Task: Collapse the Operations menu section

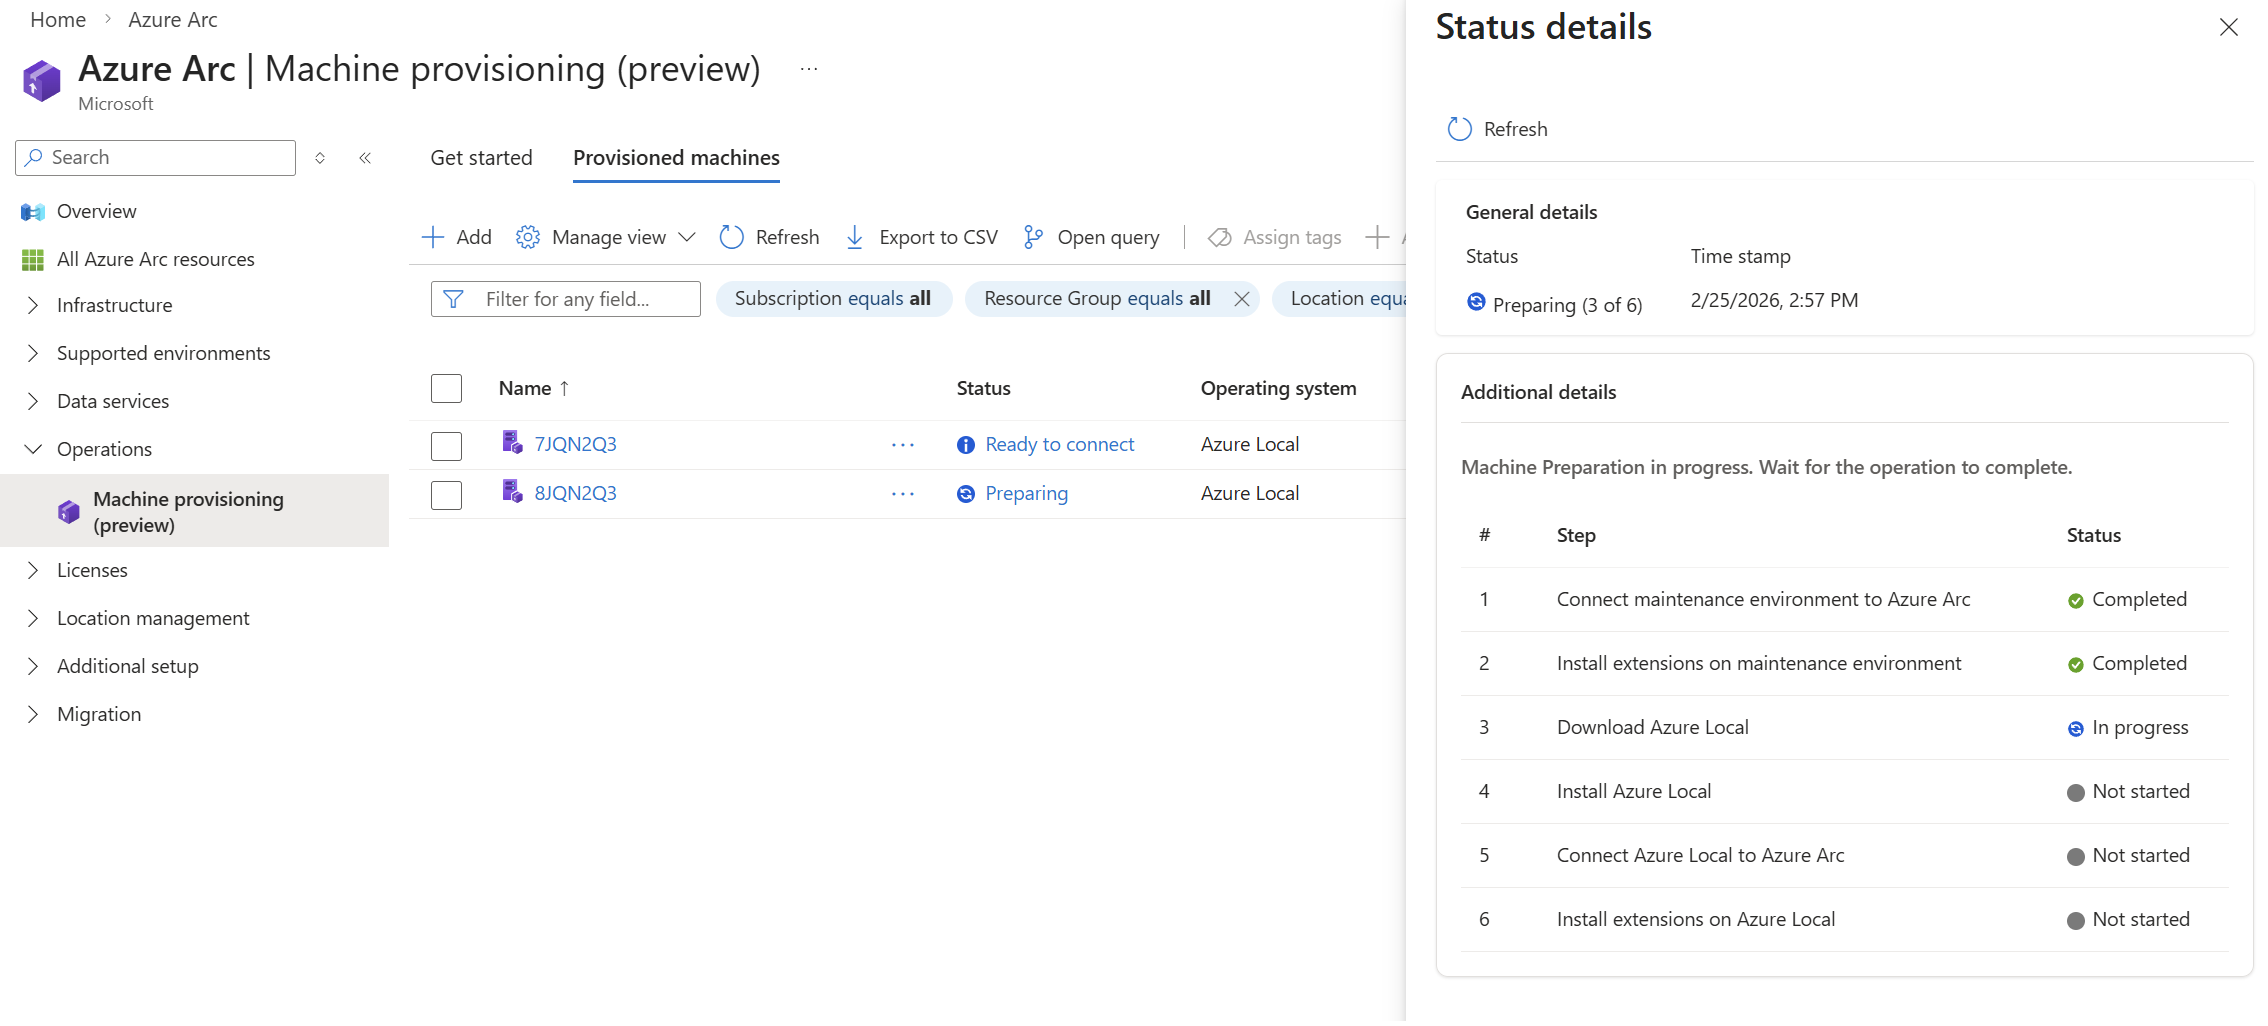Action: point(33,449)
